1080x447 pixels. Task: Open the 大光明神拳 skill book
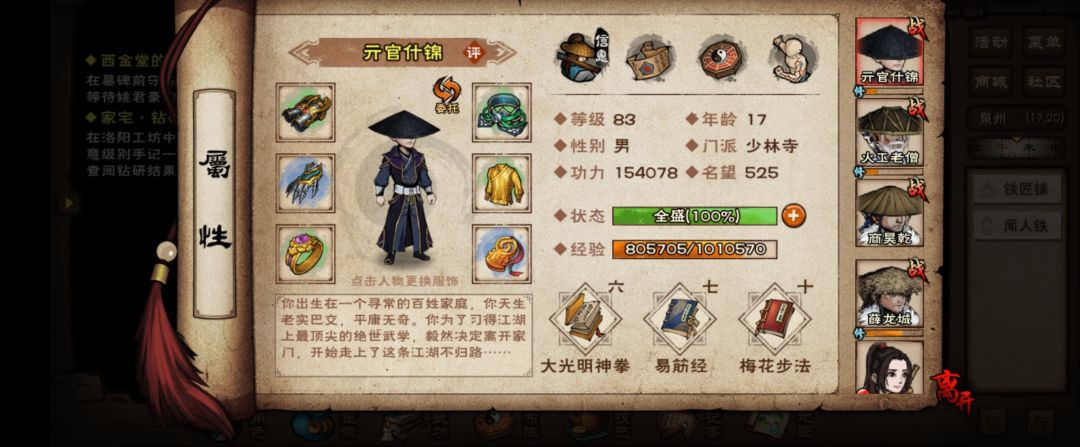coord(585,319)
